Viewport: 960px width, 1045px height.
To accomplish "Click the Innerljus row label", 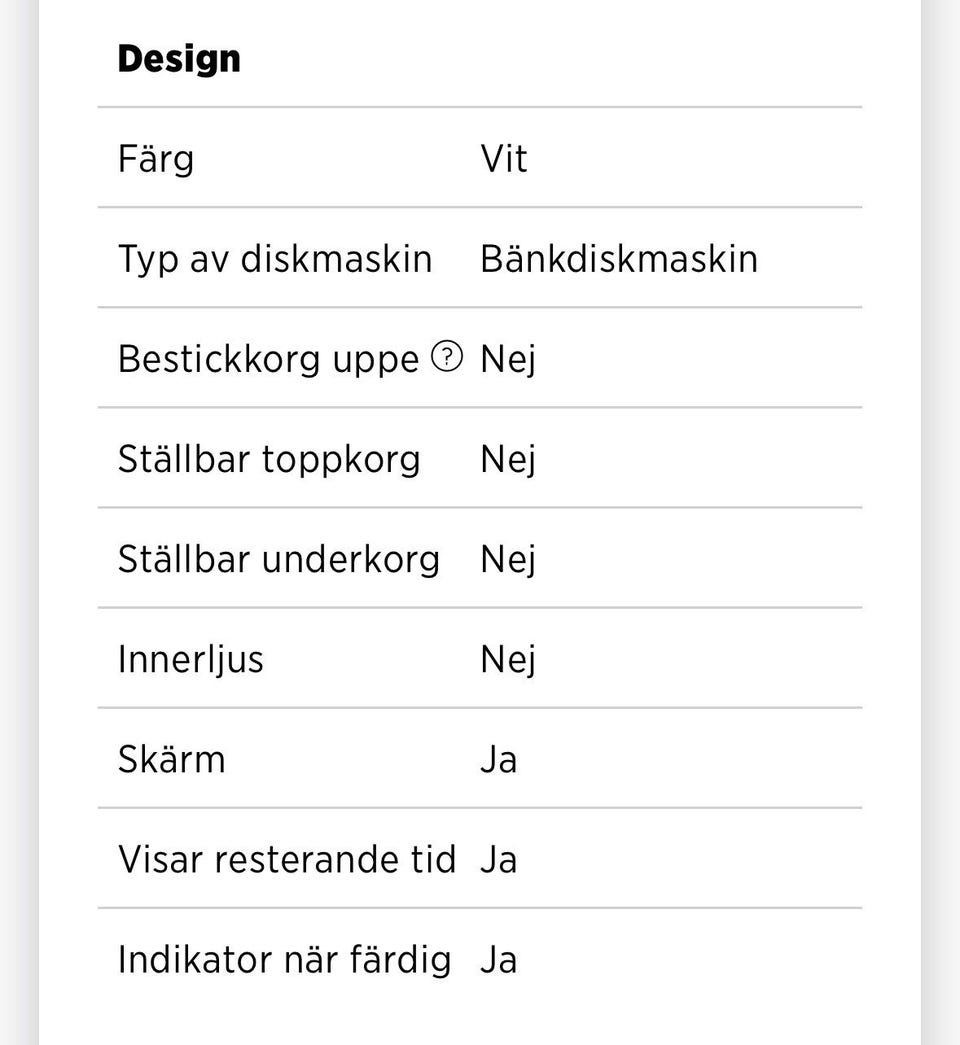I will click(x=191, y=659).
